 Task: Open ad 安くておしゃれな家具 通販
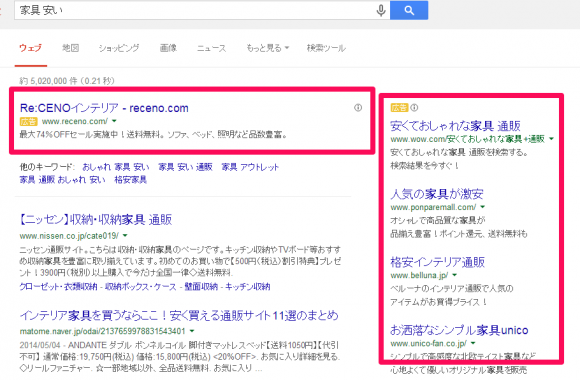coord(455,126)
